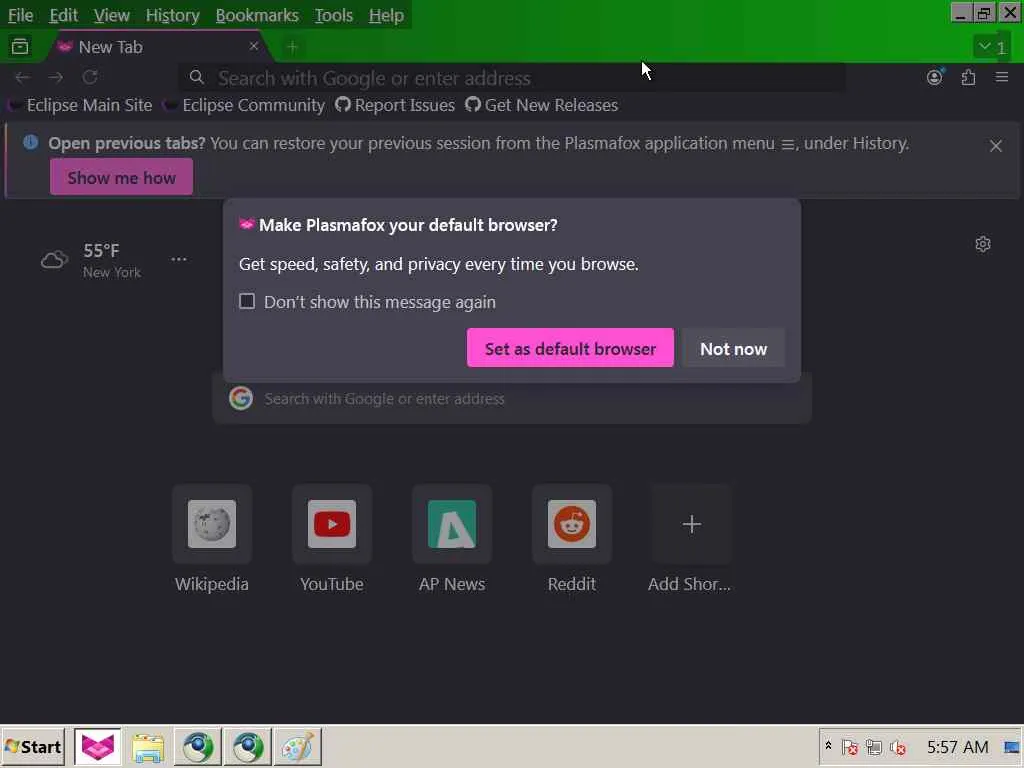Click the second globe browser taskbar icon
Image resolution: width=1024 pixels, height=768 pixels.
(248, 746)
